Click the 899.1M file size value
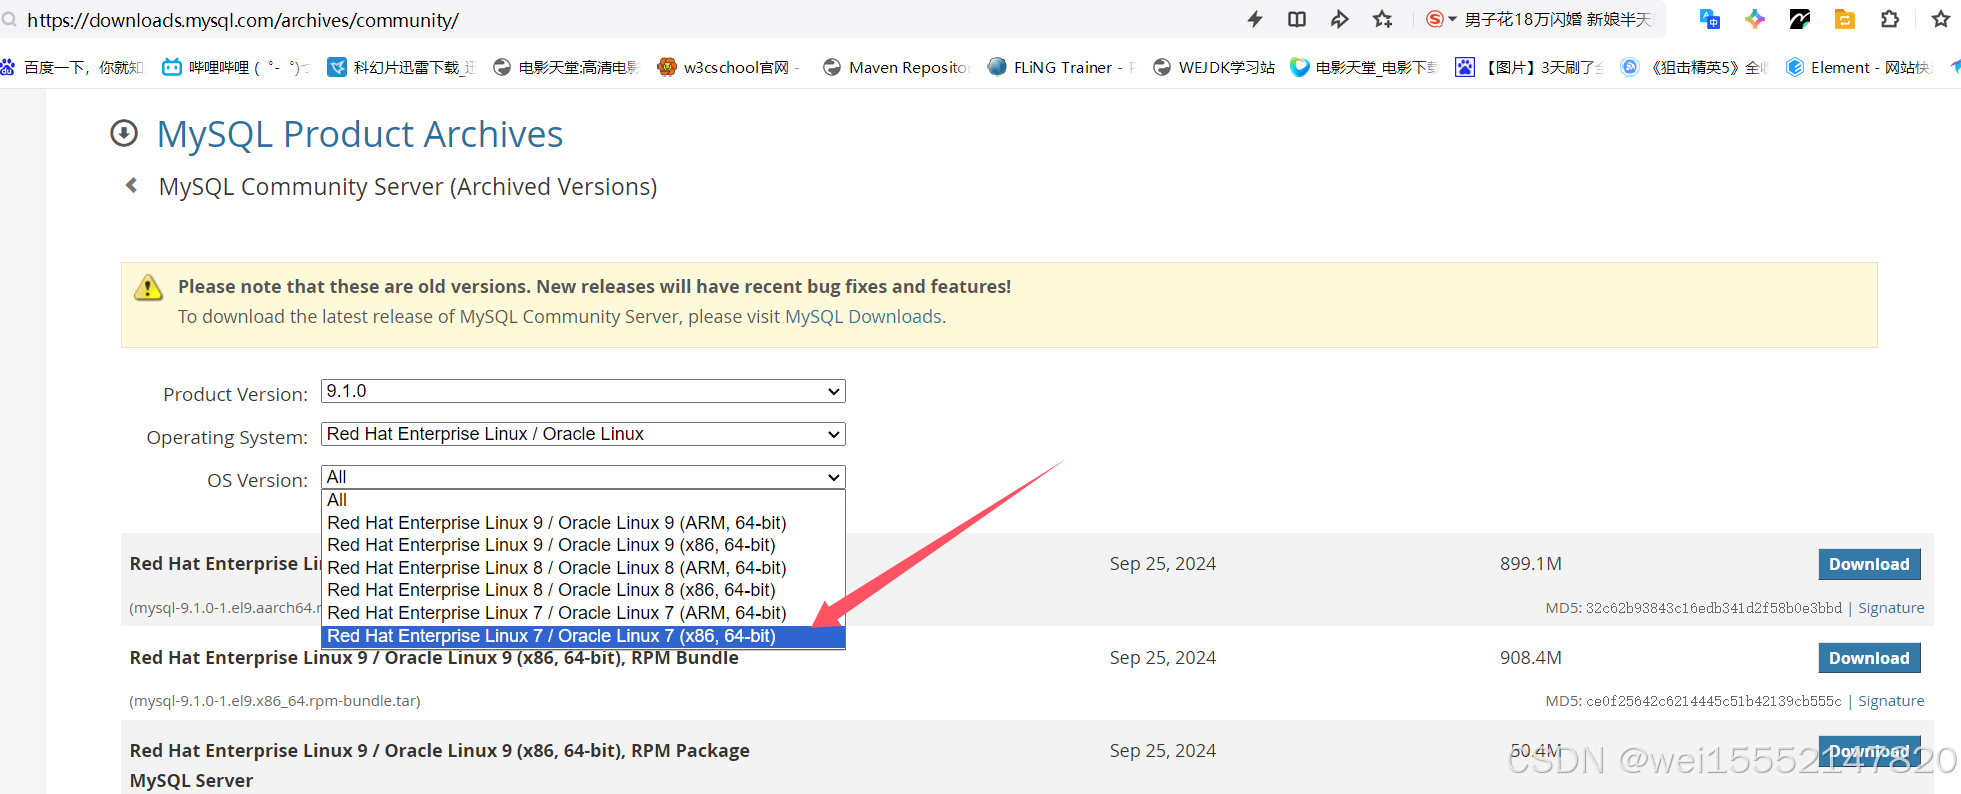 pyautogui.click(x=1531, y=564)
